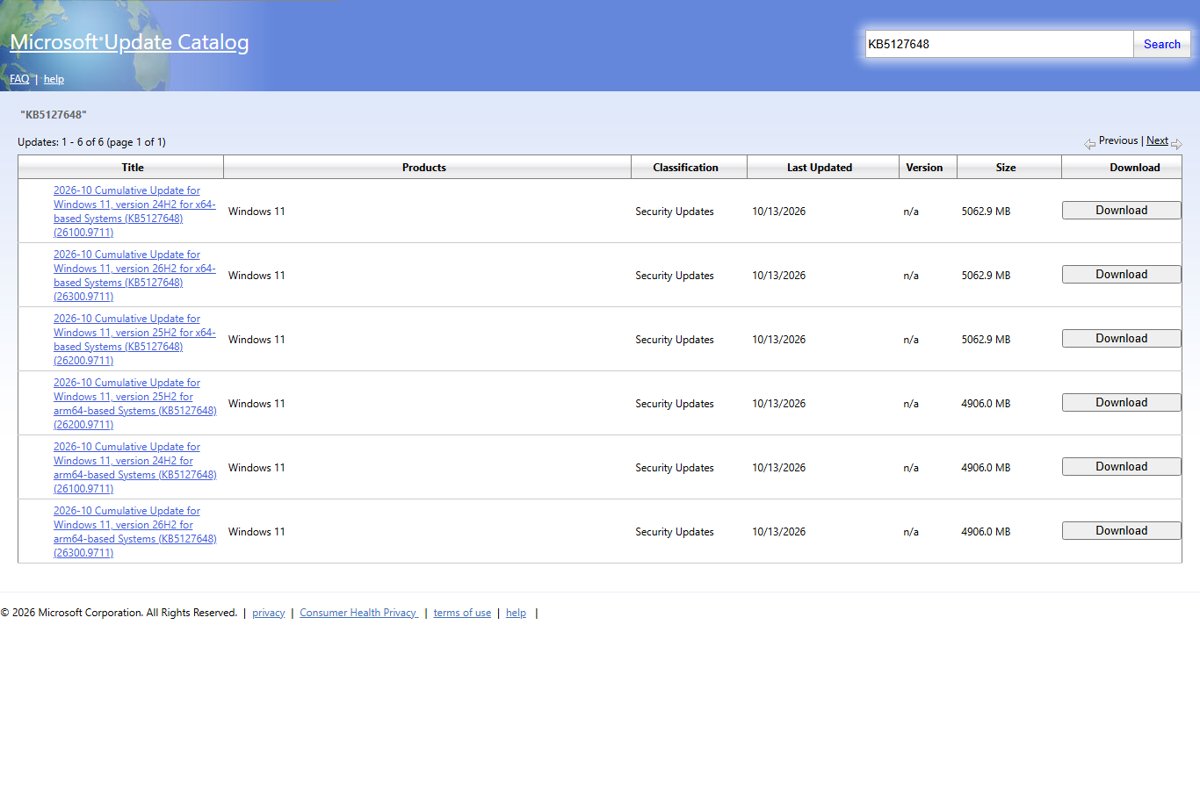Download the 25H2 arm64-based update
Screen dimensions: 1200x790
point(1121,402)
